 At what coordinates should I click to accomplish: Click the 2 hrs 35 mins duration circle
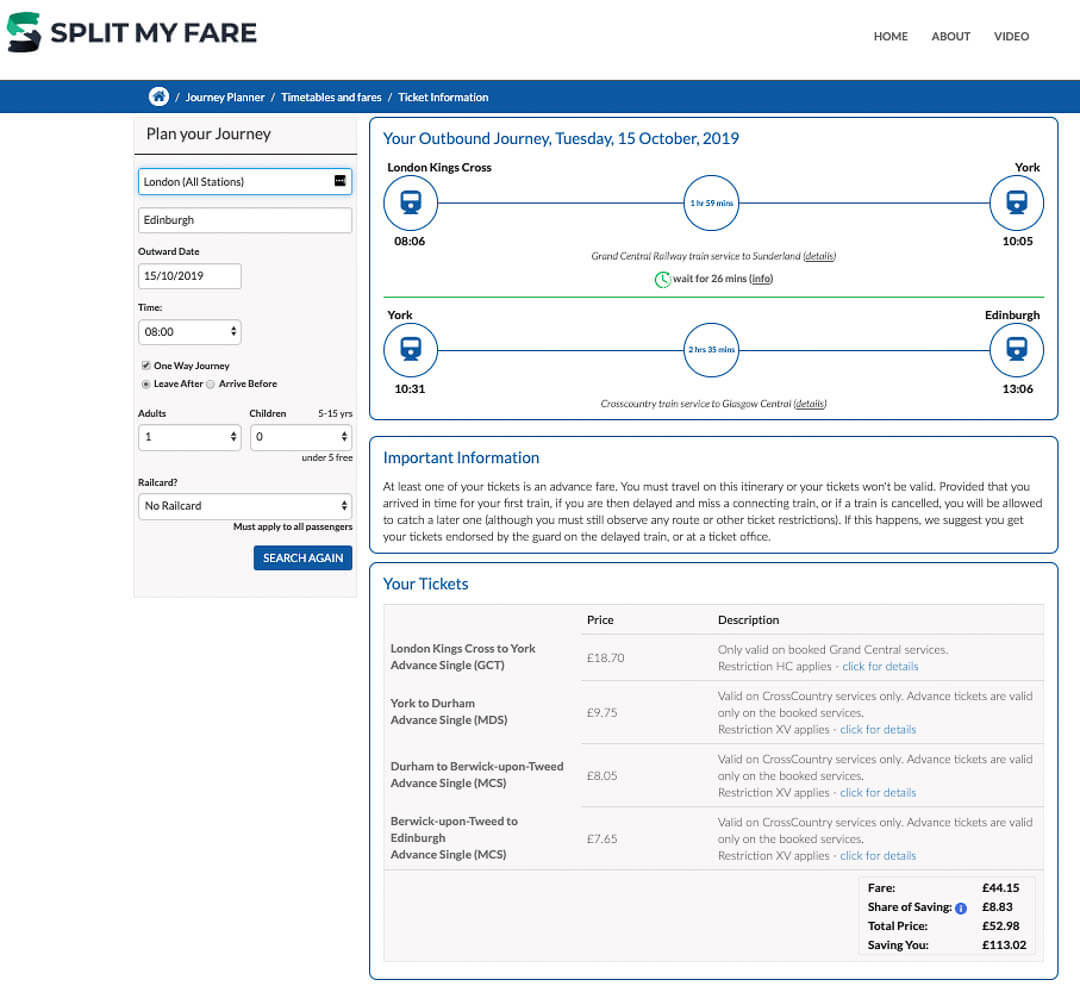click(x=711, y=350)
